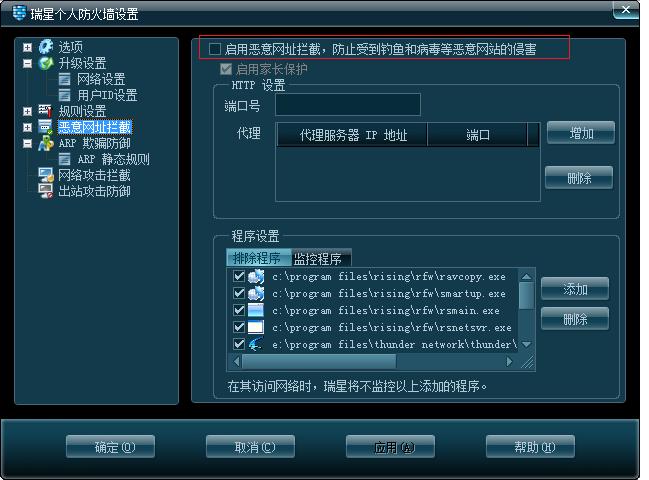Expand the 恶意网址拦截 tree node
This screenshot has height=480, width=649.
click(x=27, y=127)
